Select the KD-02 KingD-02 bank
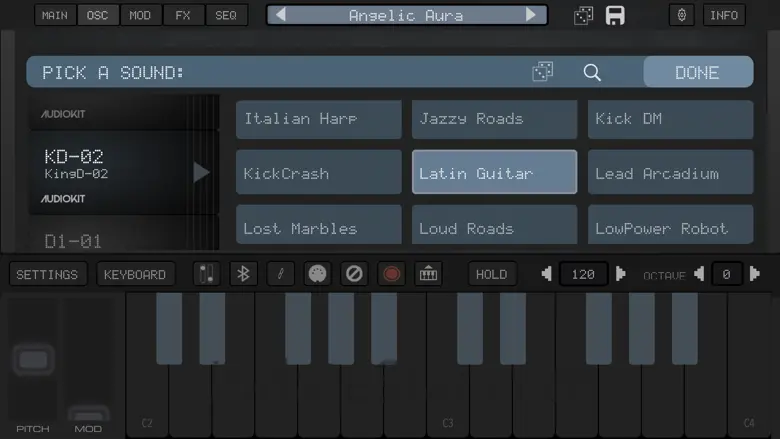 [x=124, y=172]
